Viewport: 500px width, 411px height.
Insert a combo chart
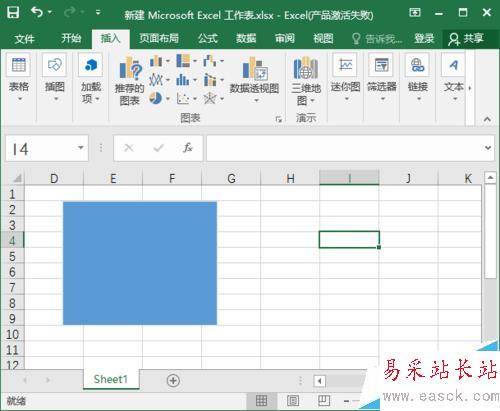pyautogui.click(x=213, y=80)
